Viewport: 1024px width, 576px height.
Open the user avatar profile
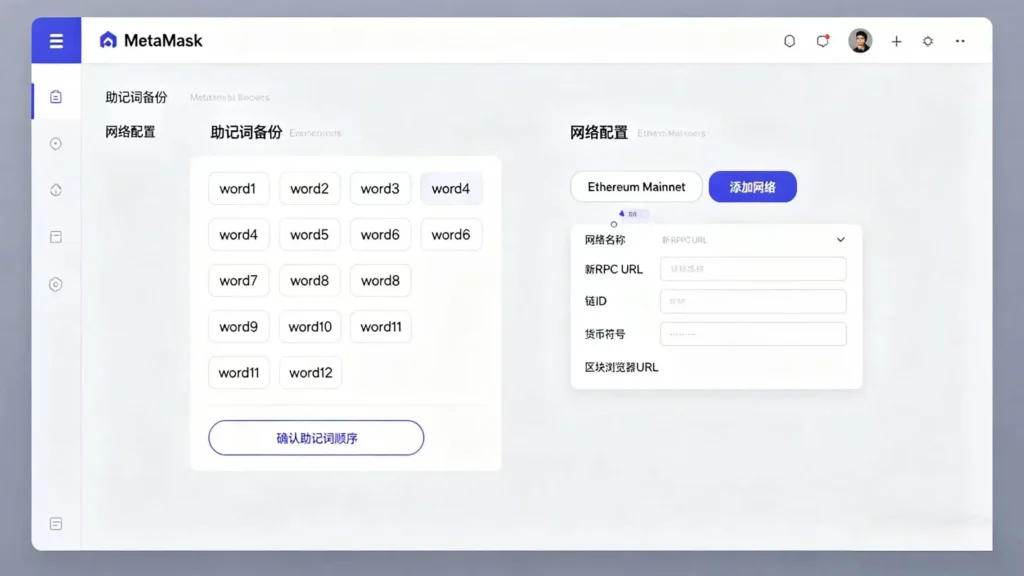(860, 40)
